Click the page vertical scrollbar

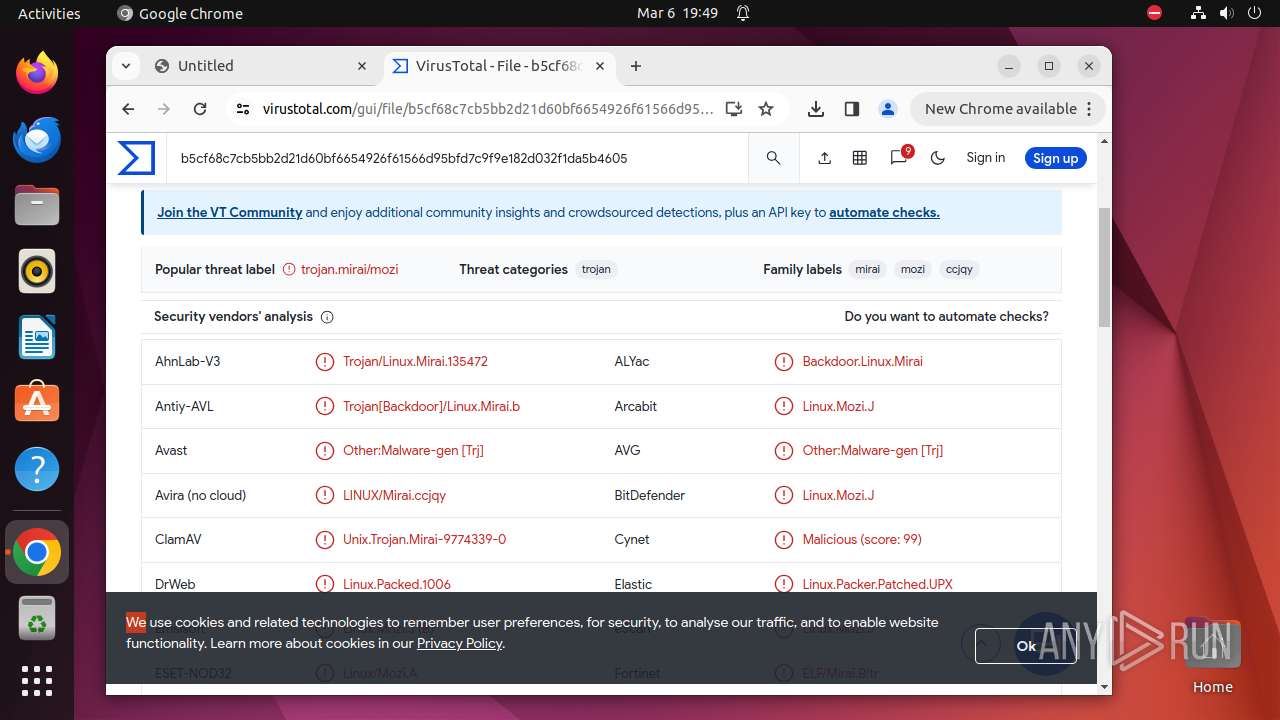coord(1104,266)
